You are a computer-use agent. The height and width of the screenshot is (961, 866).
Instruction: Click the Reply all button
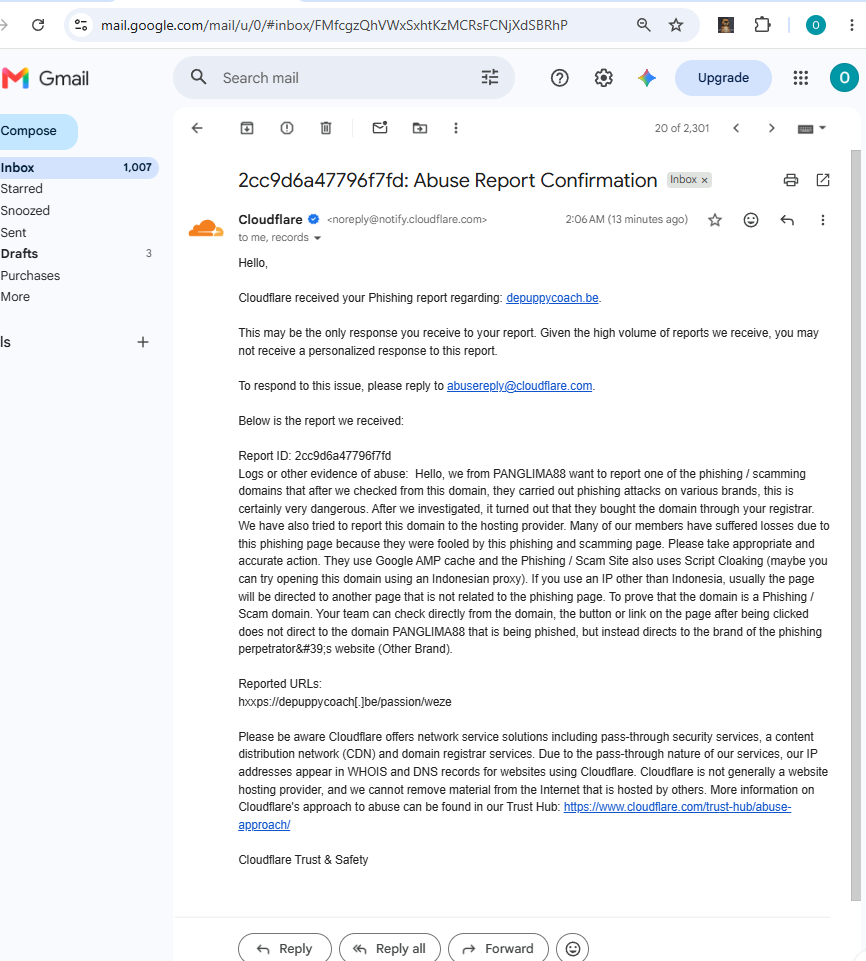click(x=390, y=949)
